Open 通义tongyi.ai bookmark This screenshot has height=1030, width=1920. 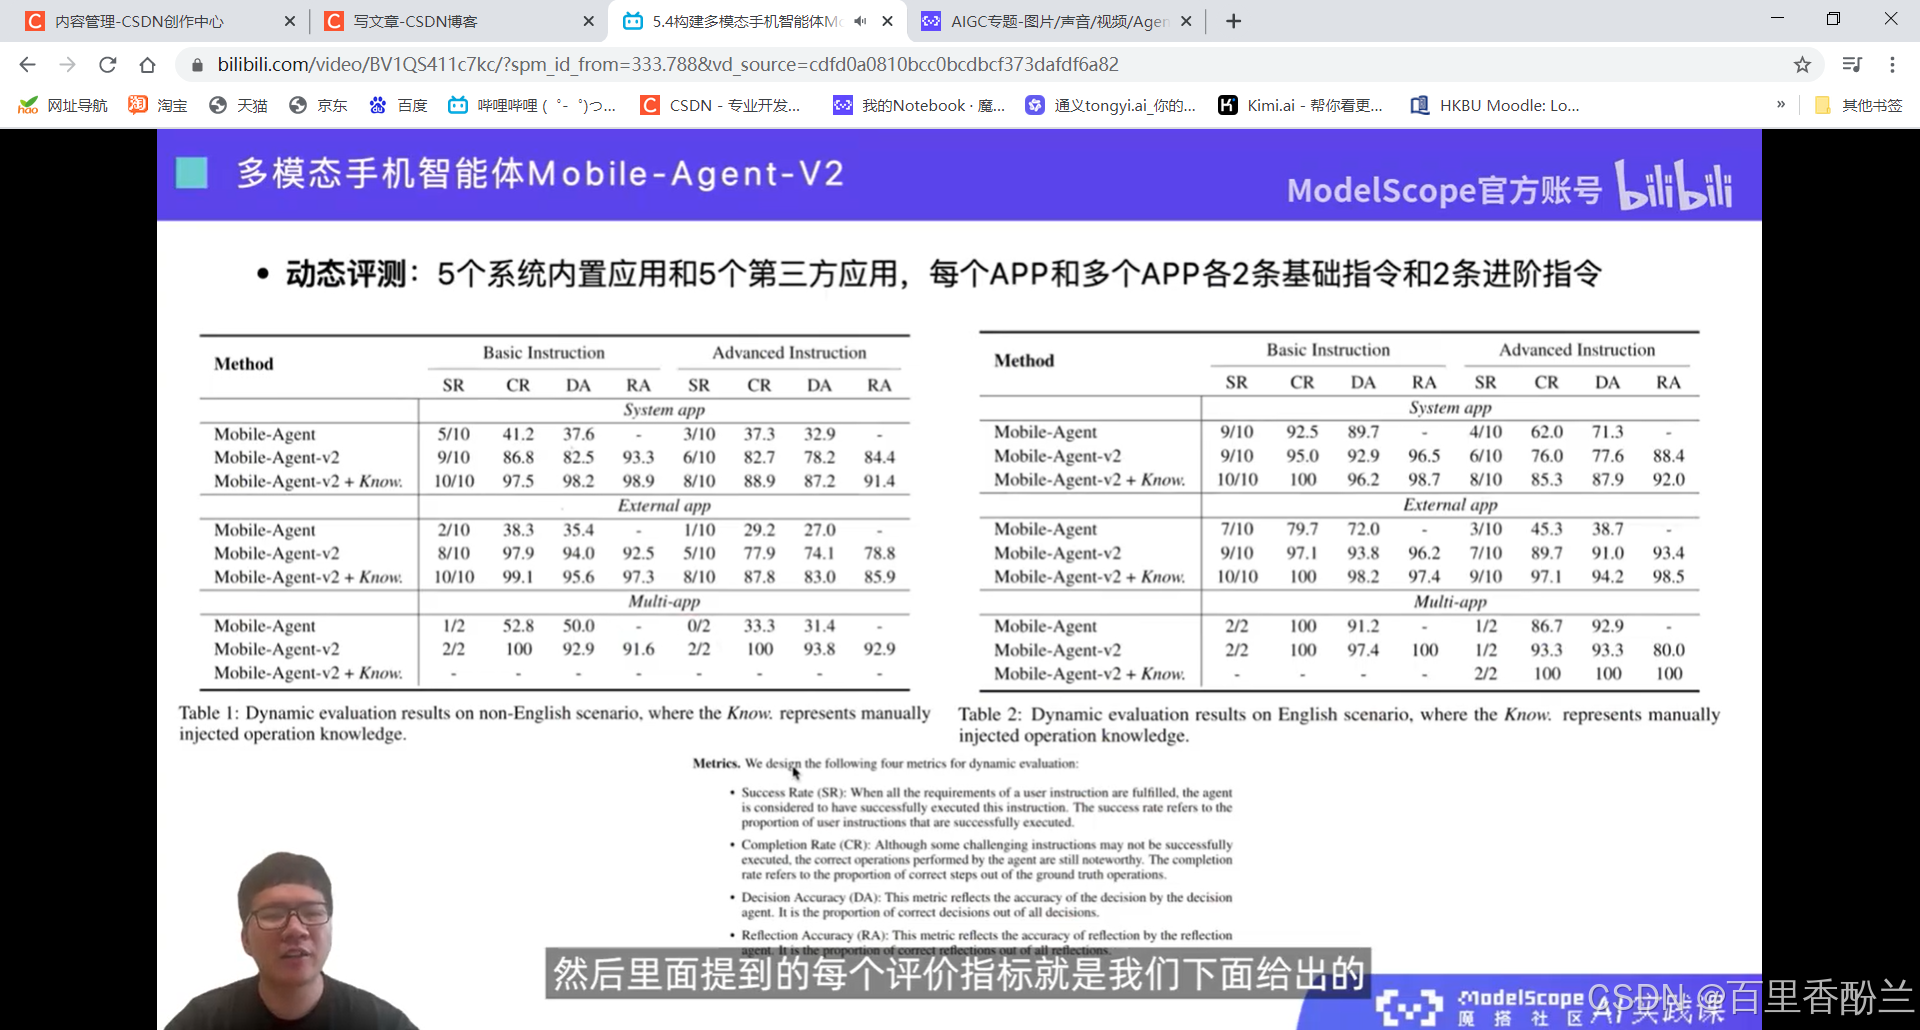click(x=1111, y=105)
